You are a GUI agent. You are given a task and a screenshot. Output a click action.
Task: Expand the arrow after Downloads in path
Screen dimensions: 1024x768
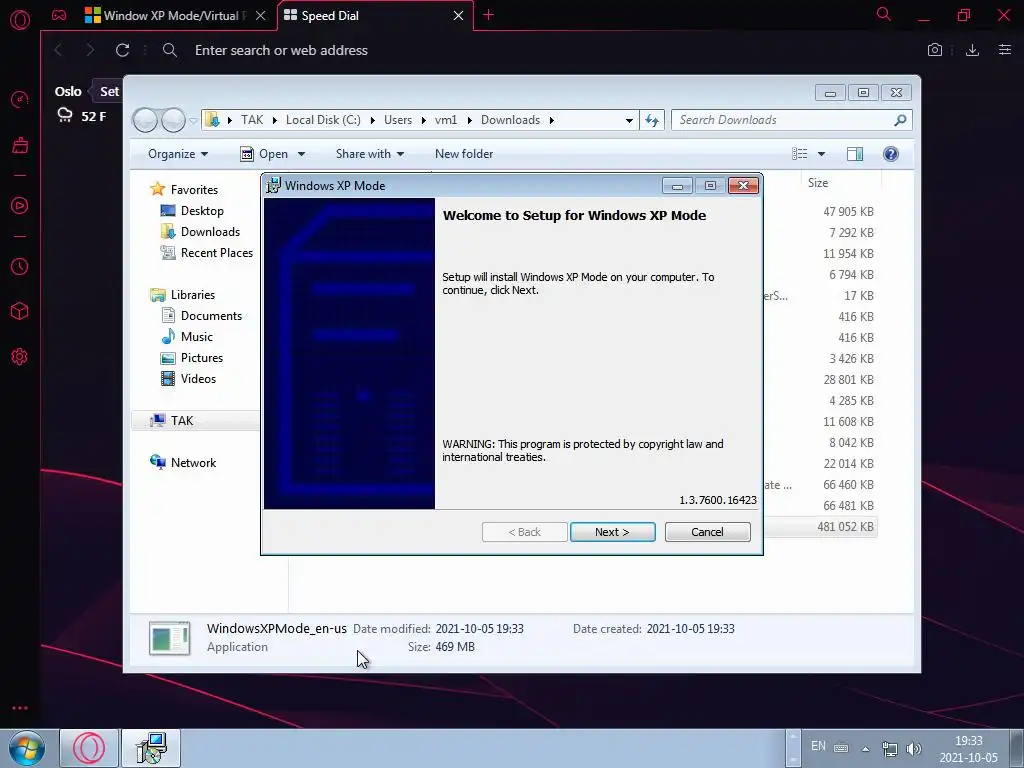click(x=552, y=120)
